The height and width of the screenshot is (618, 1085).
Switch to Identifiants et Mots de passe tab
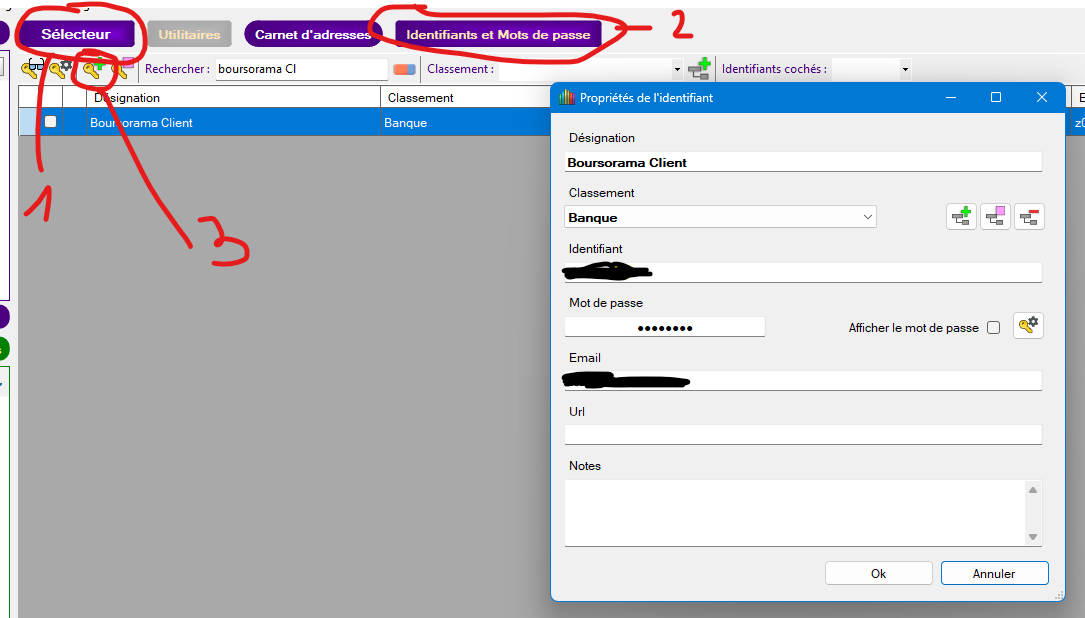pos(498,34)
